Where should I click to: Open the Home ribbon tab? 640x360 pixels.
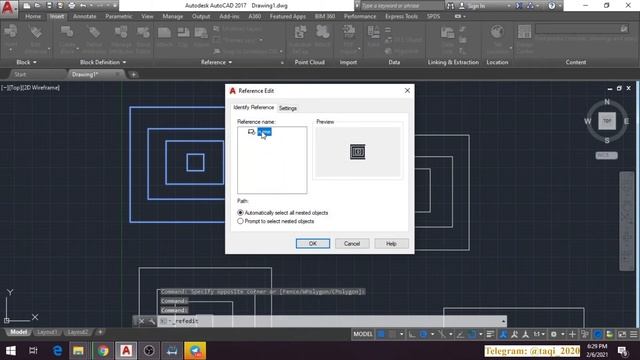33,16
